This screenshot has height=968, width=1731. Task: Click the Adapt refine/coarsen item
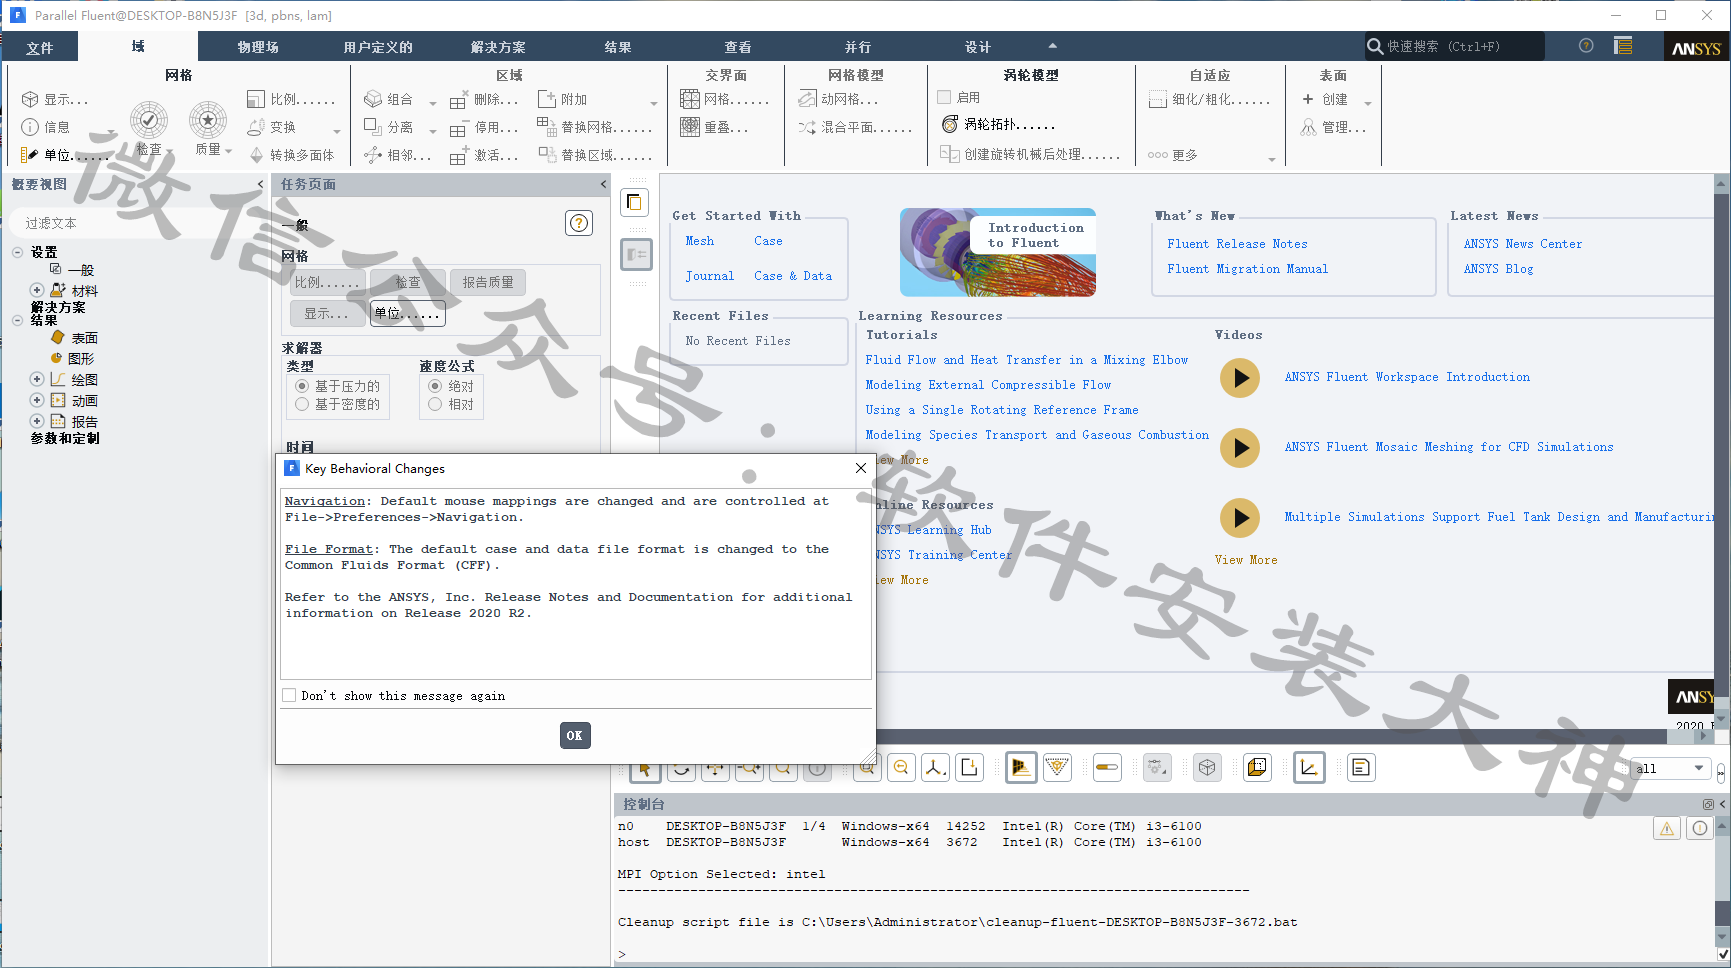[x=1209, y=99]
